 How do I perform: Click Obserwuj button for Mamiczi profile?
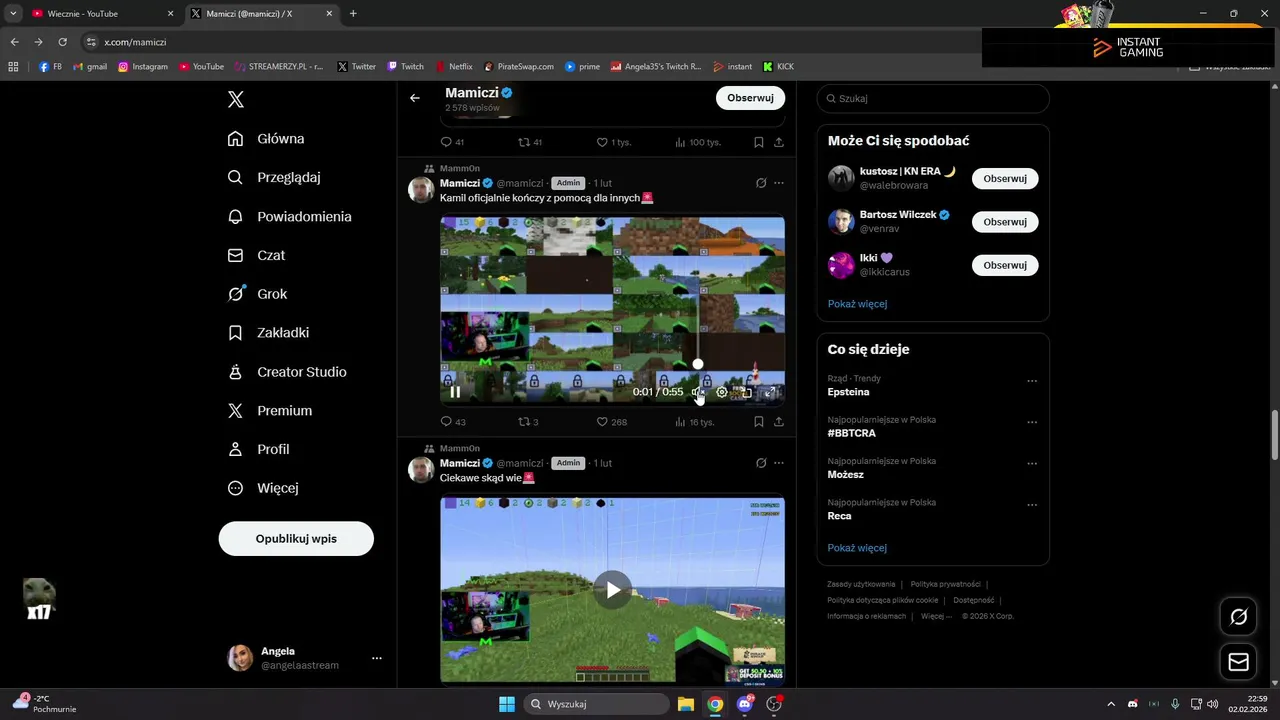coord(750,98)
